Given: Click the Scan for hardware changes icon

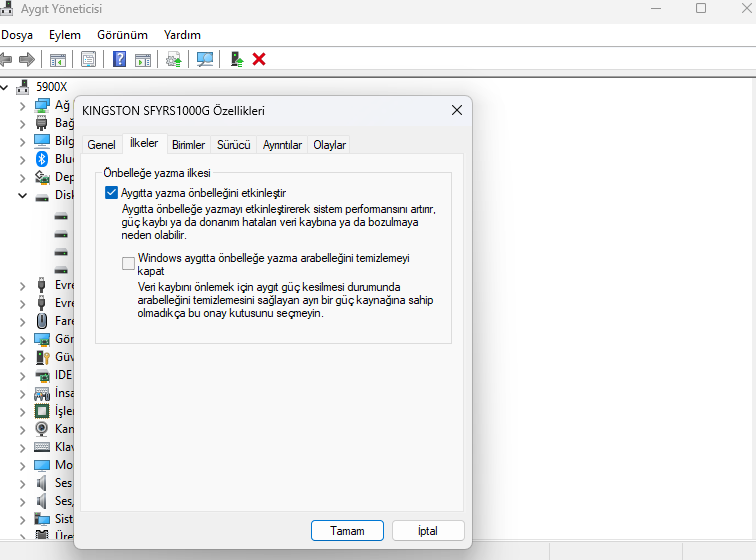Looking at the screenshot, I should point(205,60).
